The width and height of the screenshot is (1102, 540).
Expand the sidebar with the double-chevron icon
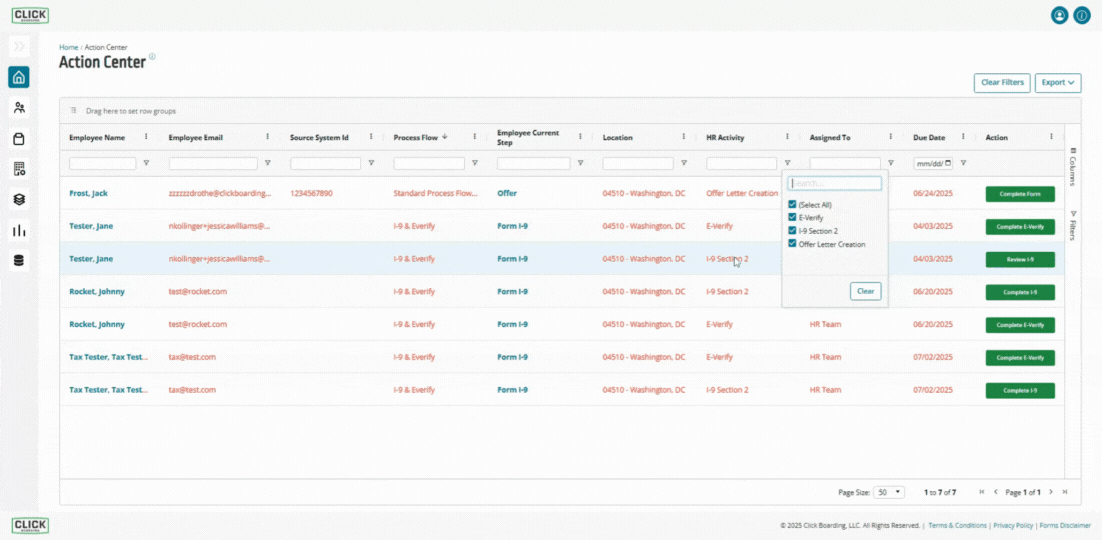tap(19, 46)
